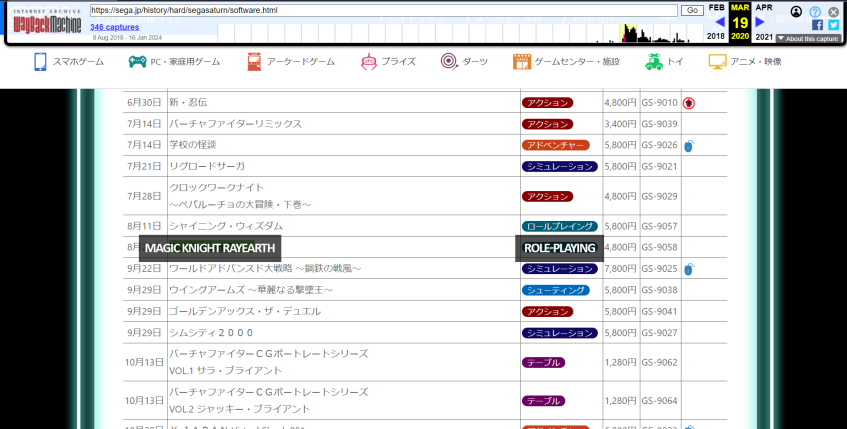This screenshot has width=847, height=429.
Task: Share capture on Twitter icon
Action: [x=833, y=25]
